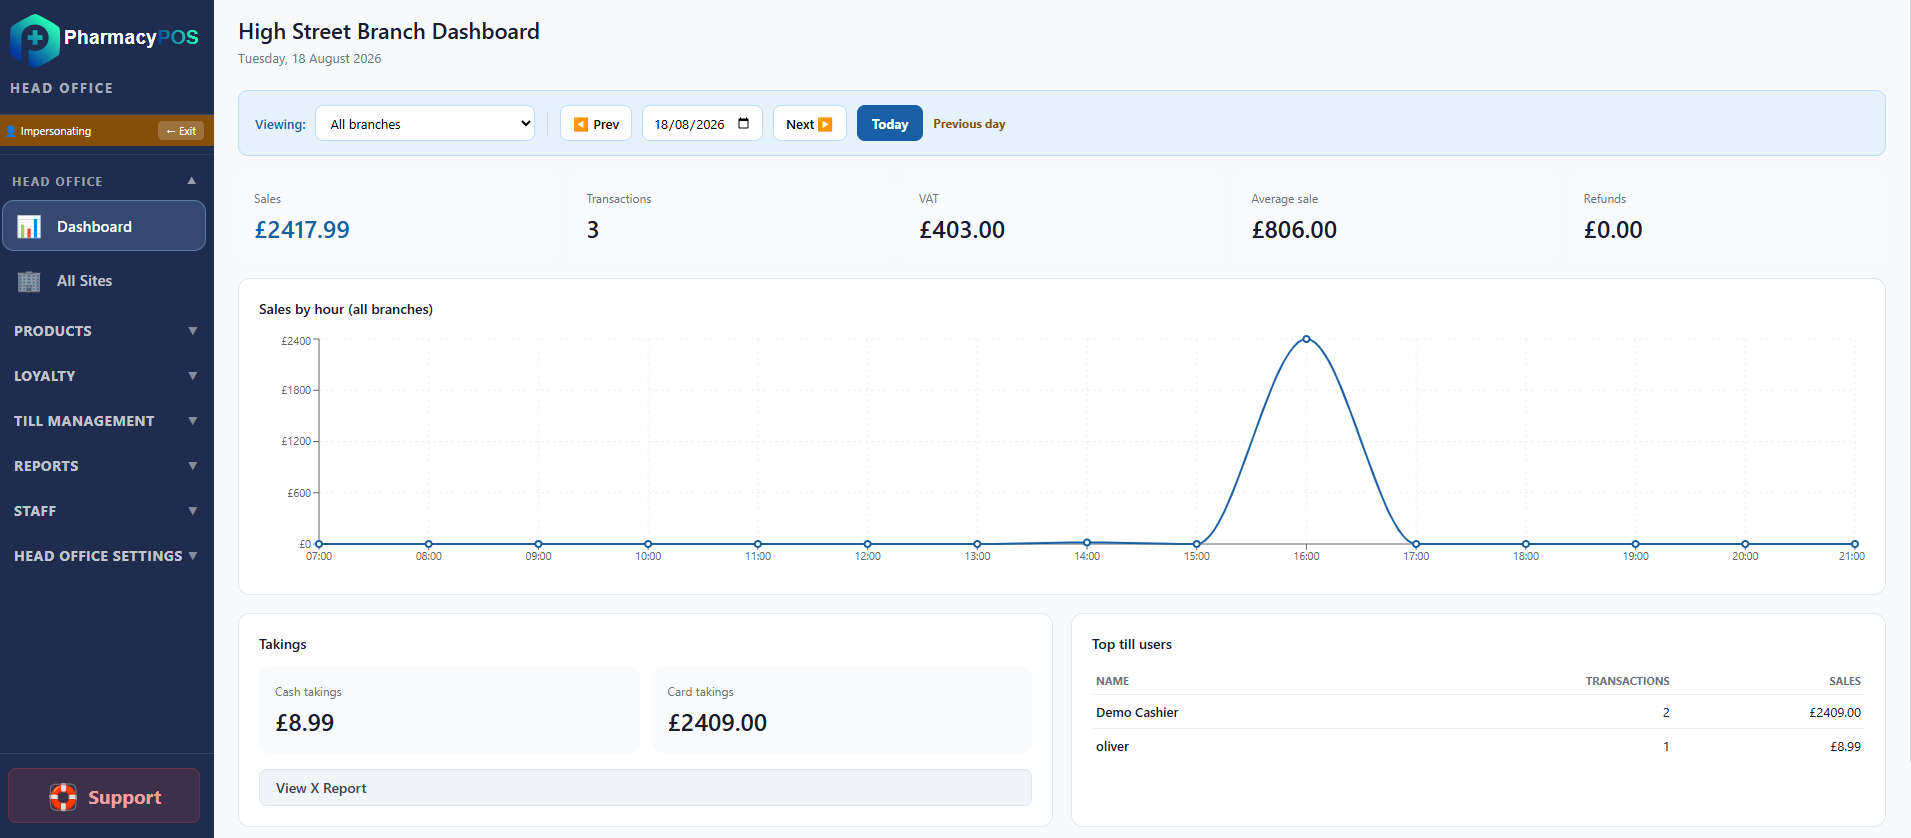Image resolution: width=1911 pixels, height=838 pixels.
Task: Click Card takings £2409.00
Action: point(717,723)
